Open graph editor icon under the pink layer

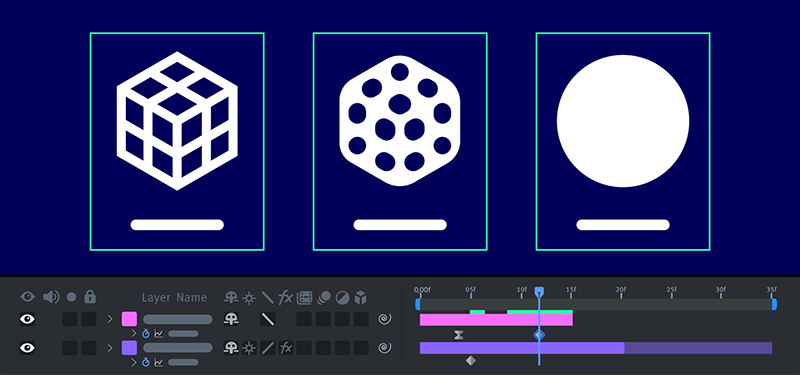coord(159,334)
